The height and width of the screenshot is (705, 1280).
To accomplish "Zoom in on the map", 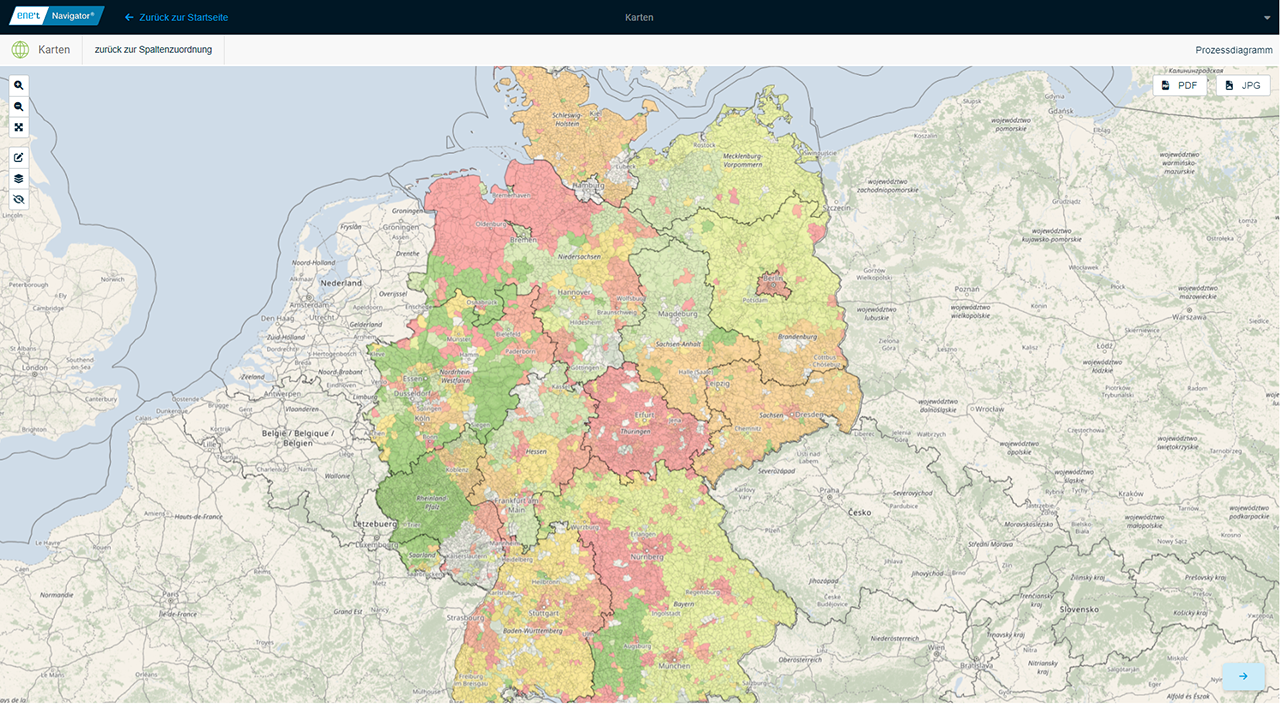I will [19, 86].
